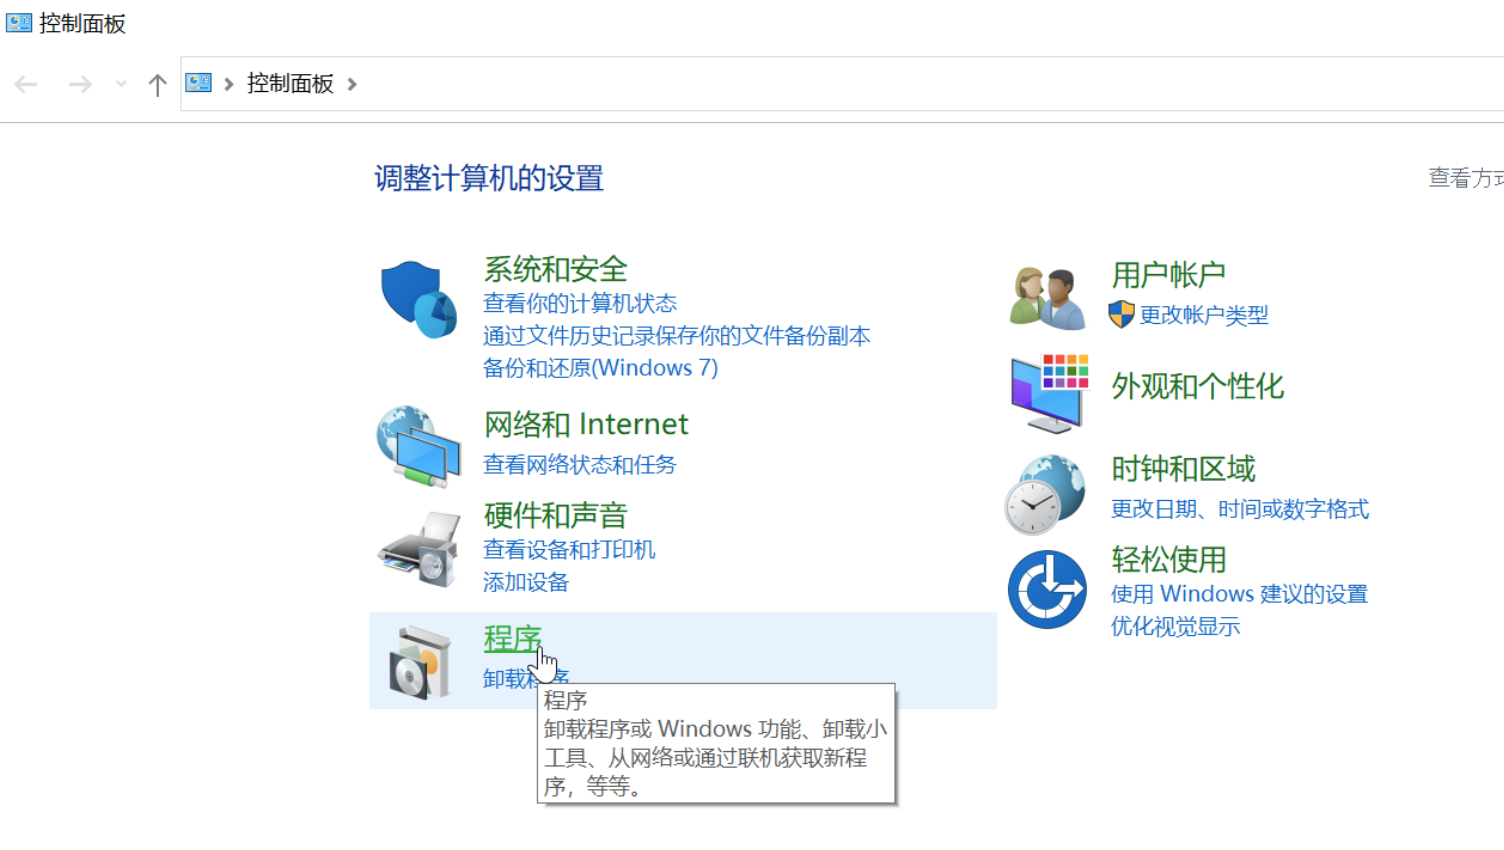Open the Programs disc box icon
The height and width of the screenshot is (850, 1504).
coord(420,662)
